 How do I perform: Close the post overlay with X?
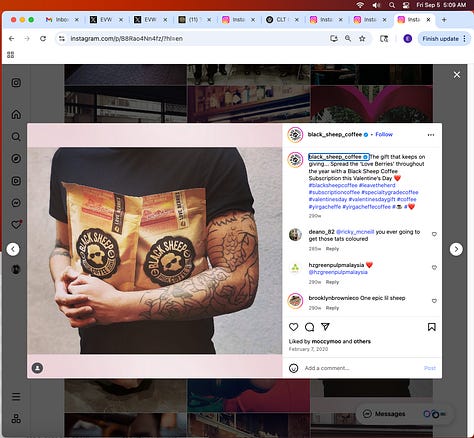pyautogui.click(x=457, y=75)
